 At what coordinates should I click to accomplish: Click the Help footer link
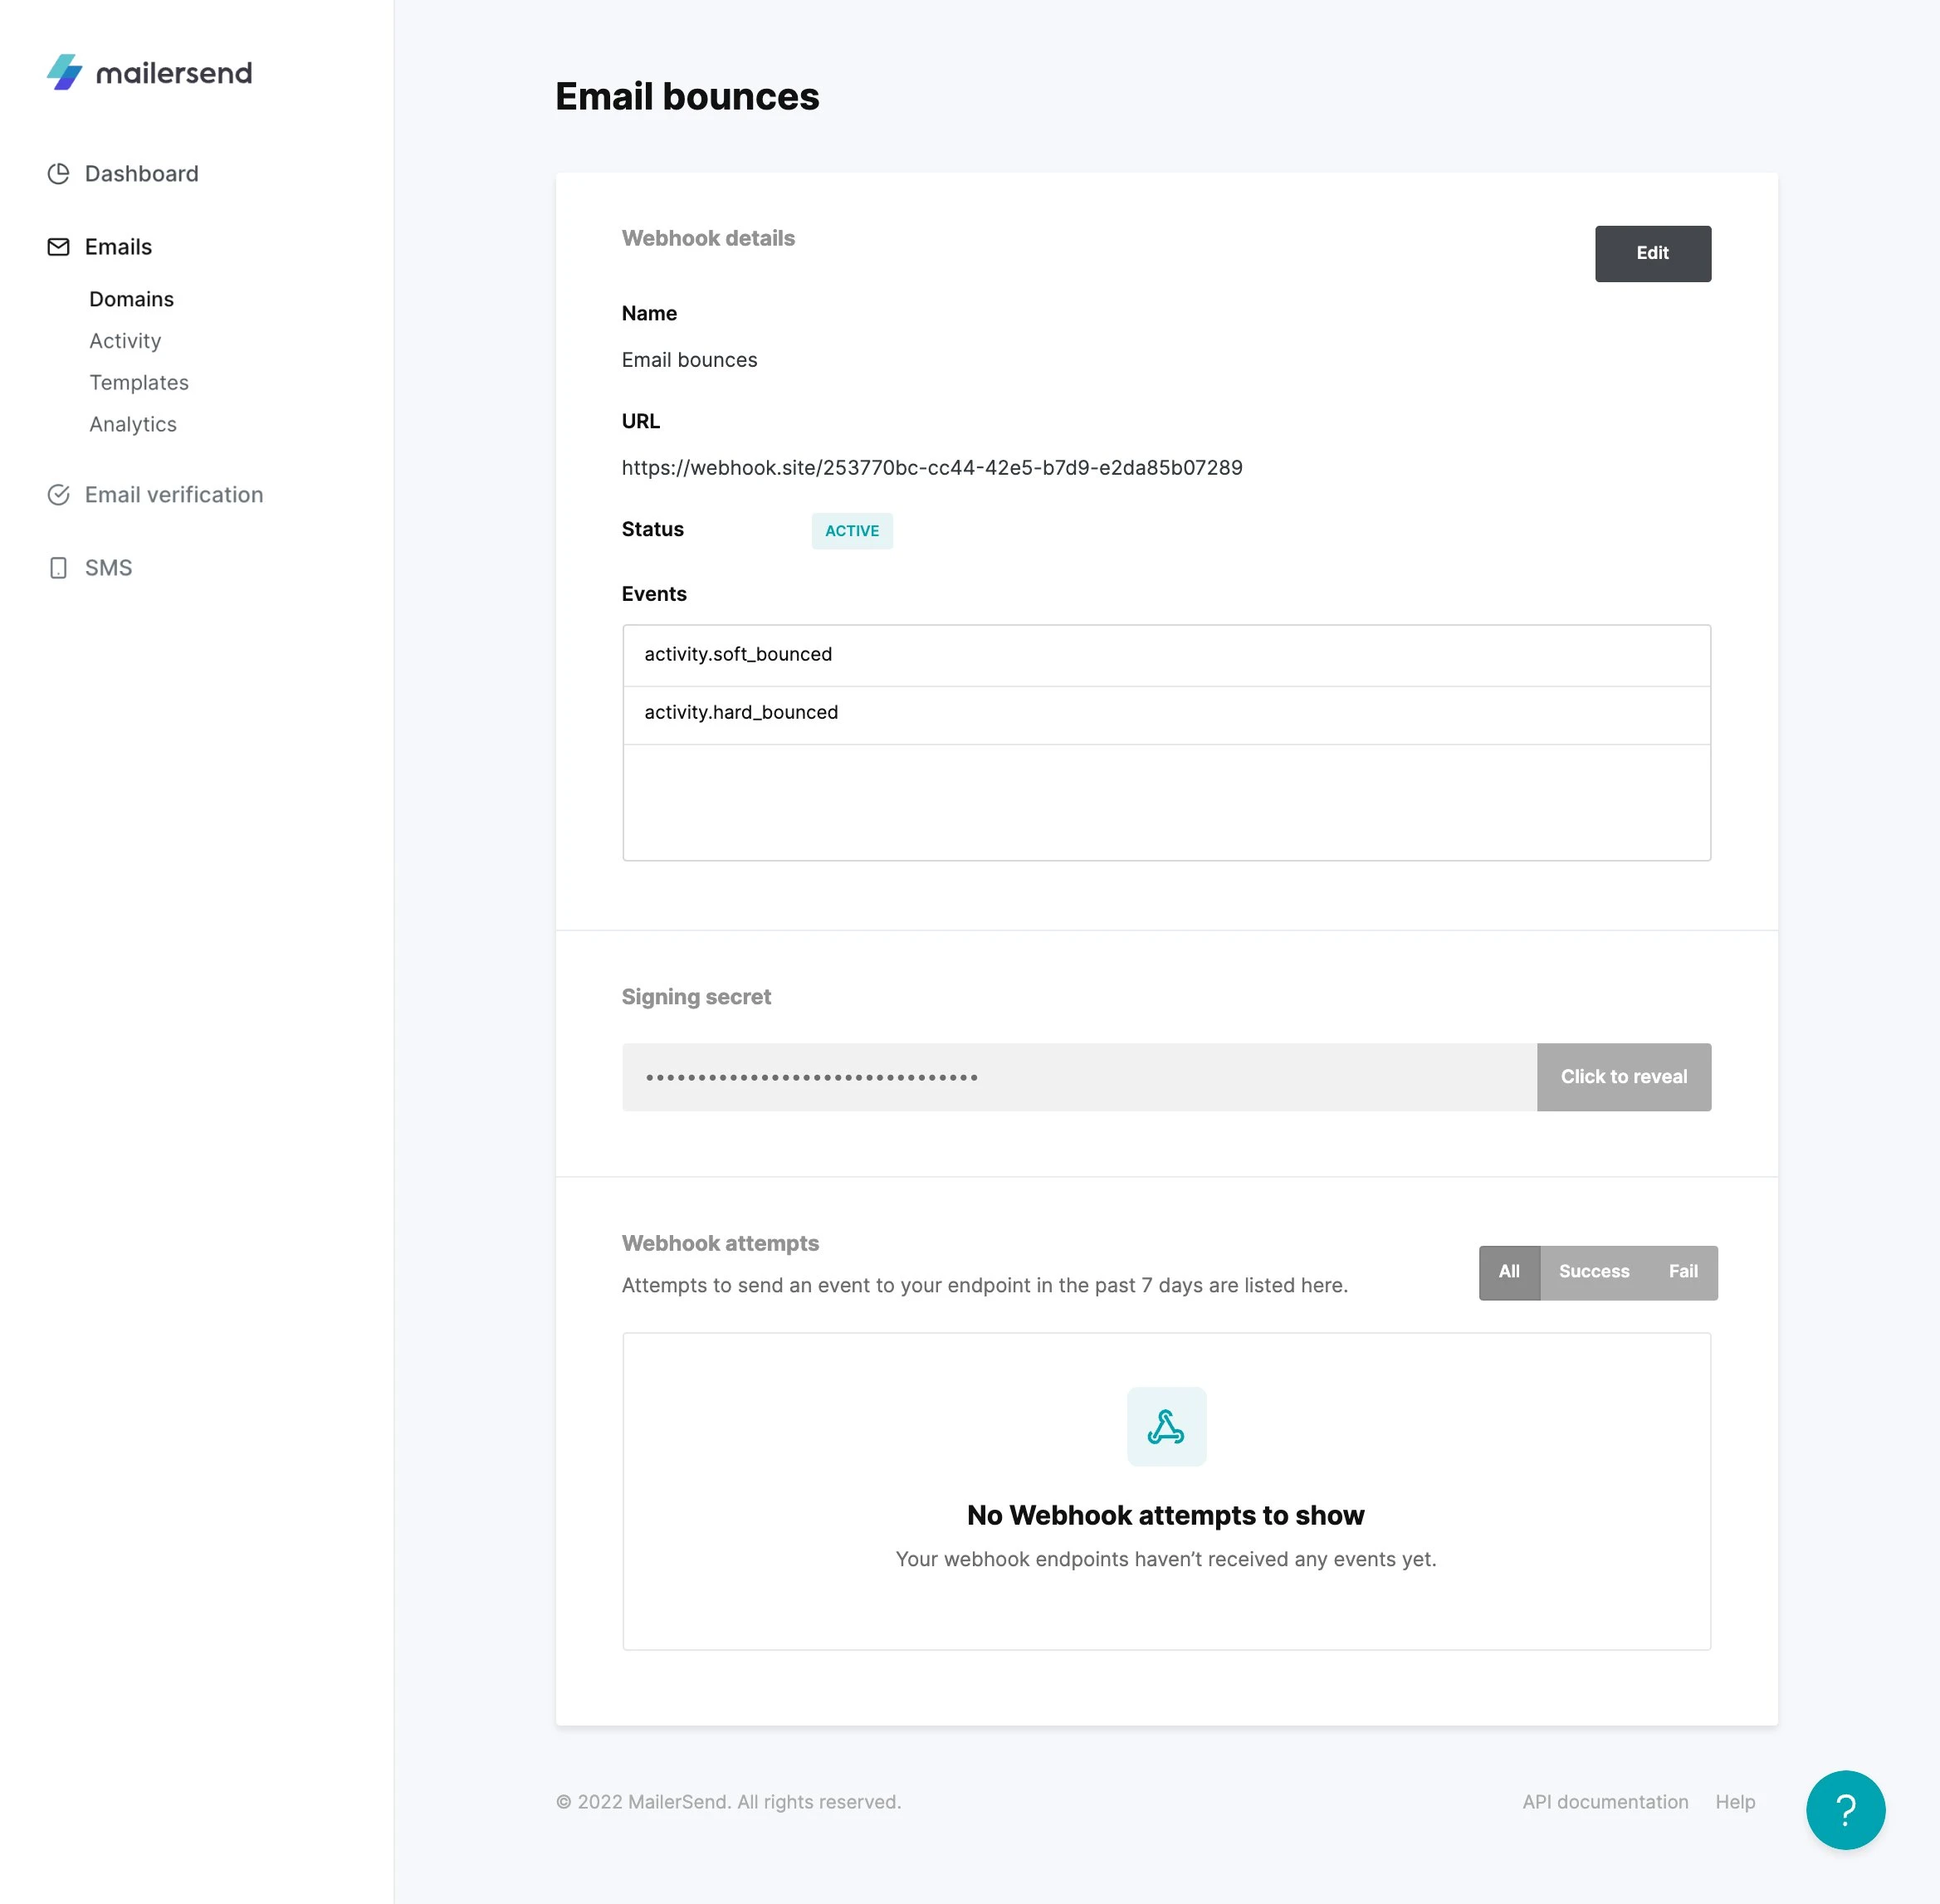[x=1735, y=1802]
